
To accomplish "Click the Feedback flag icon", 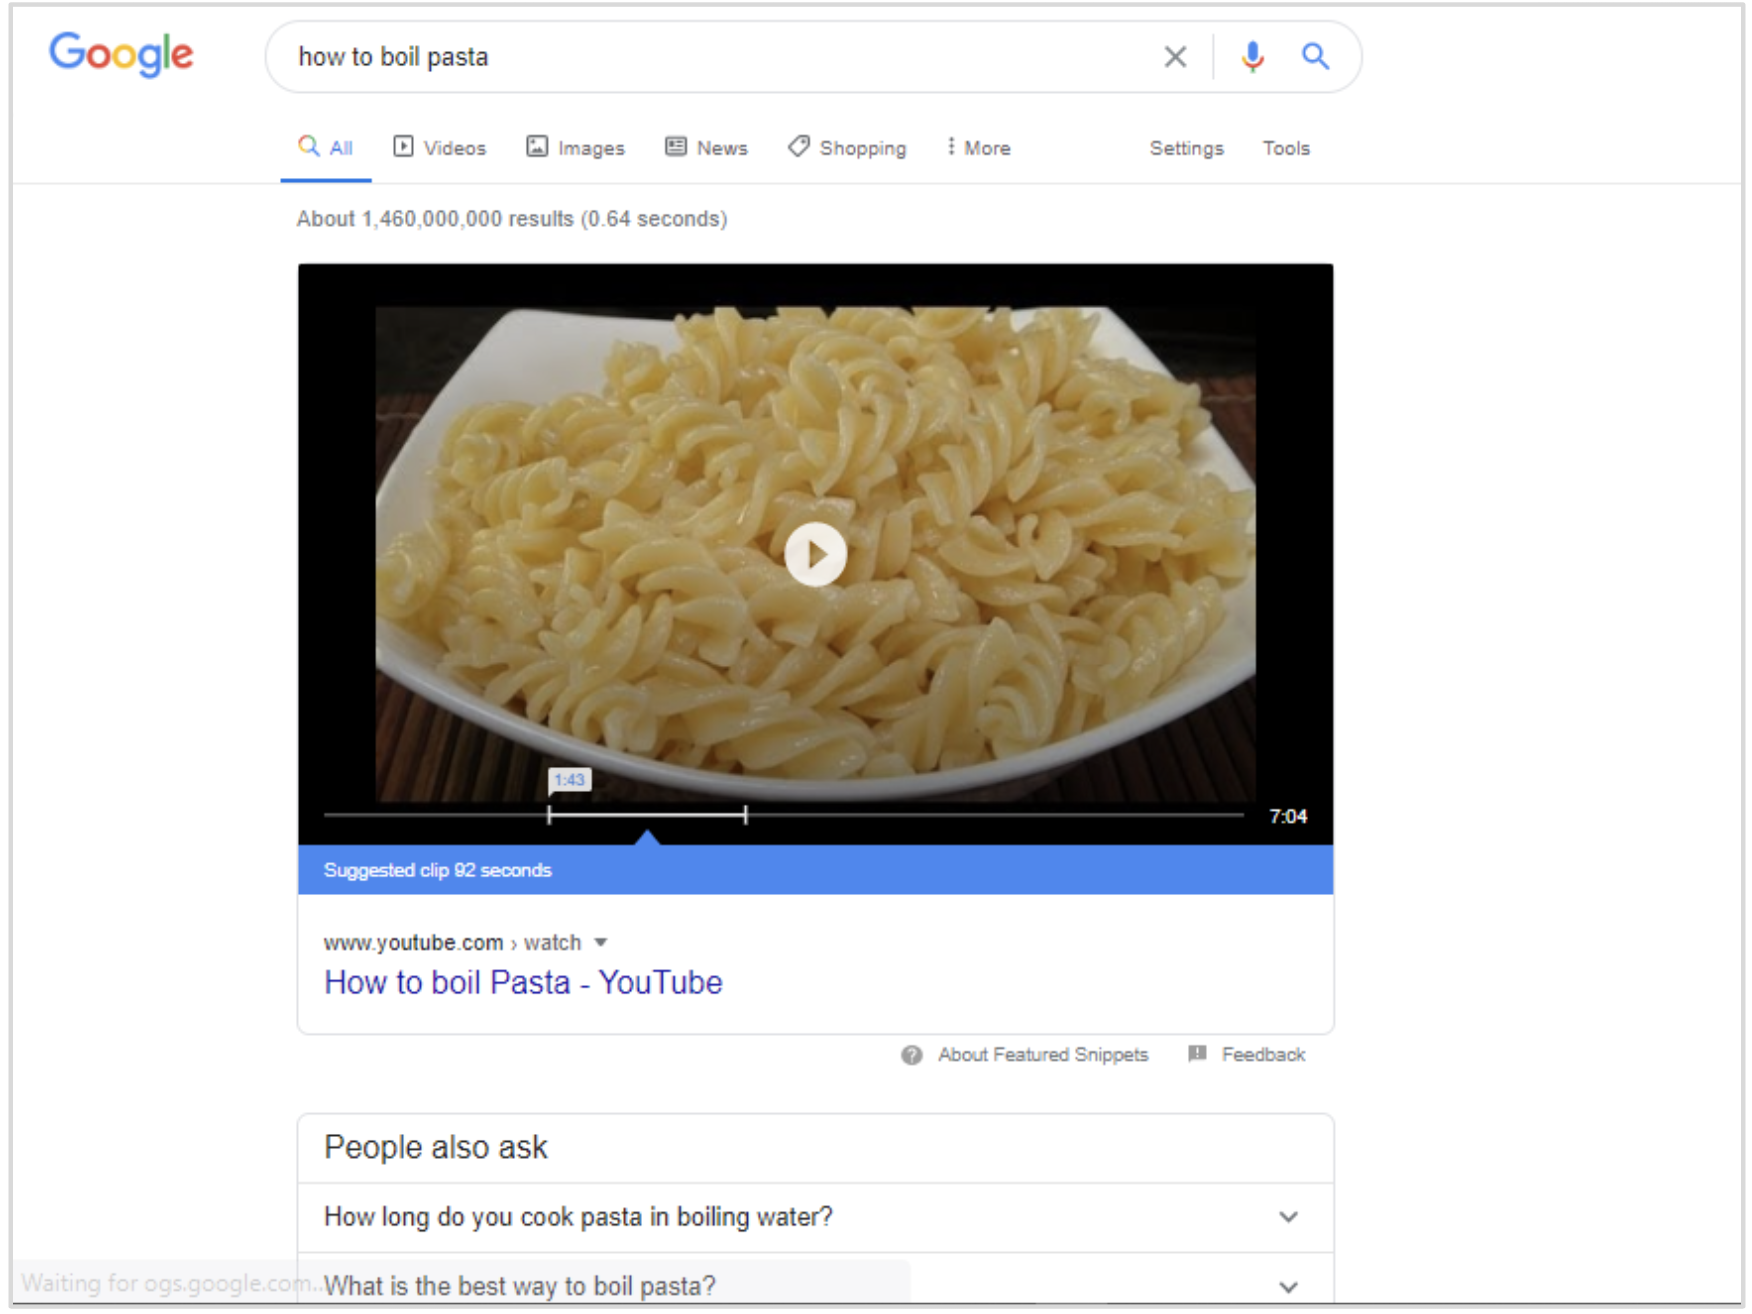I will (1197, 1054).
